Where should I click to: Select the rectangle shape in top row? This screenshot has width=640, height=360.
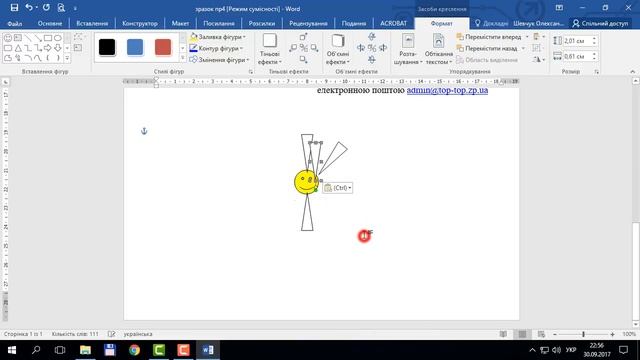point(48,38)
